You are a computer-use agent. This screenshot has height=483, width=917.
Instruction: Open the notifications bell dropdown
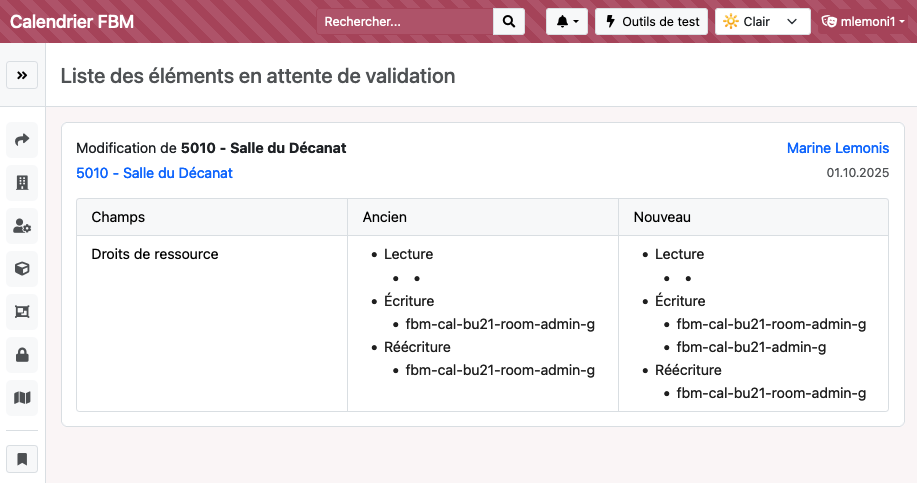(x=566, y=21)
